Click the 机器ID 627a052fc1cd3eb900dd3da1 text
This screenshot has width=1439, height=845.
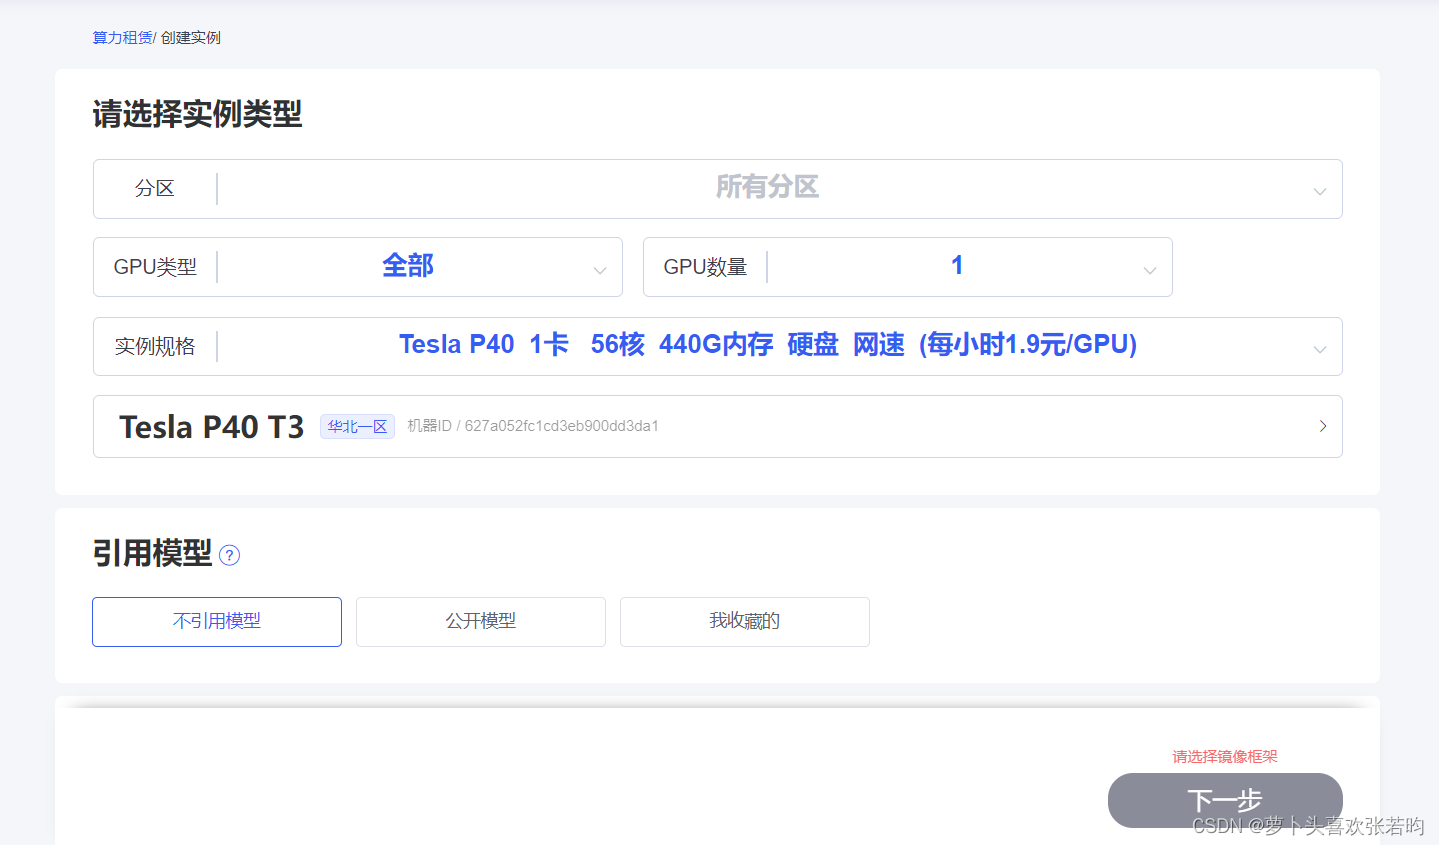pos(533,426)
